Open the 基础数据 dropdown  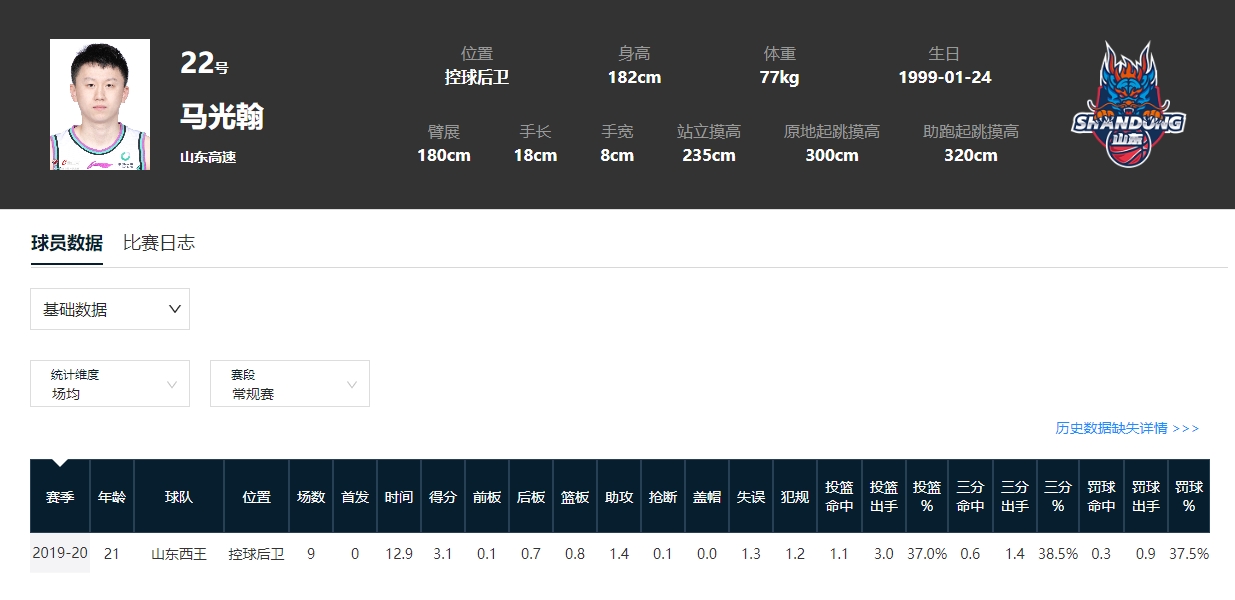coord(110,309)
